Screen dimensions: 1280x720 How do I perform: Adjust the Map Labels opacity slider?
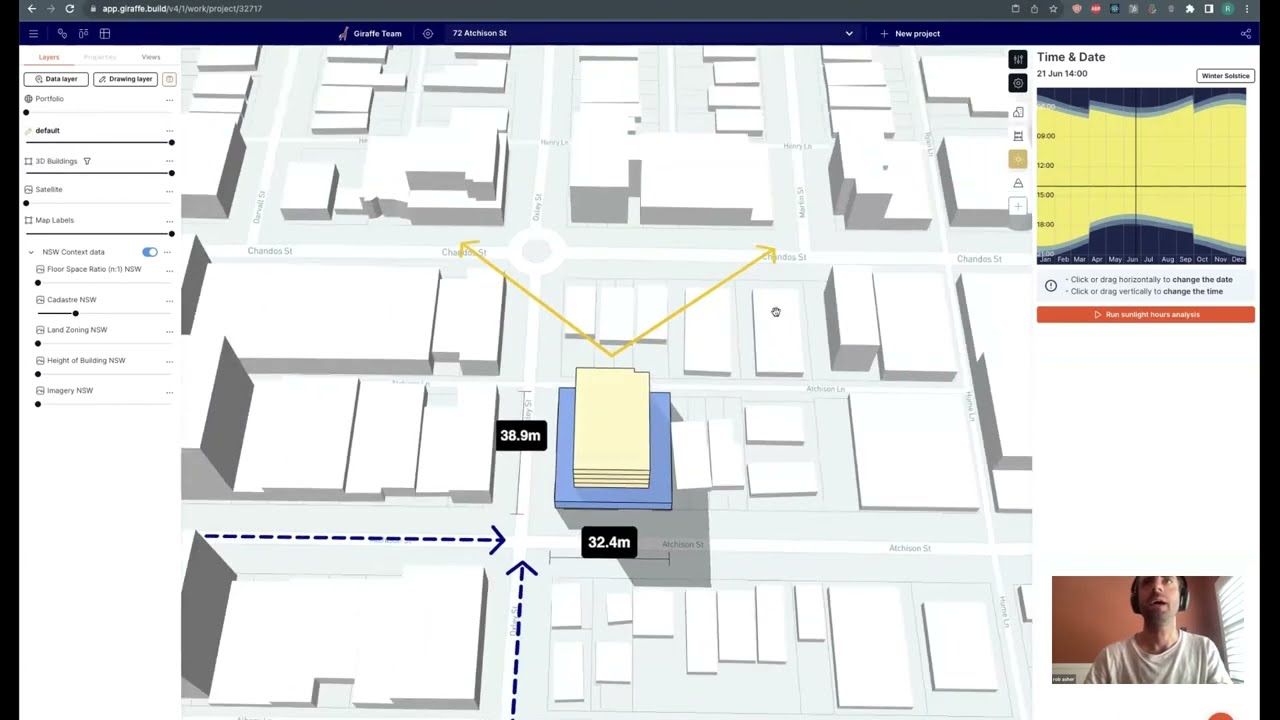pyautogui.click(x=99, y=234)
